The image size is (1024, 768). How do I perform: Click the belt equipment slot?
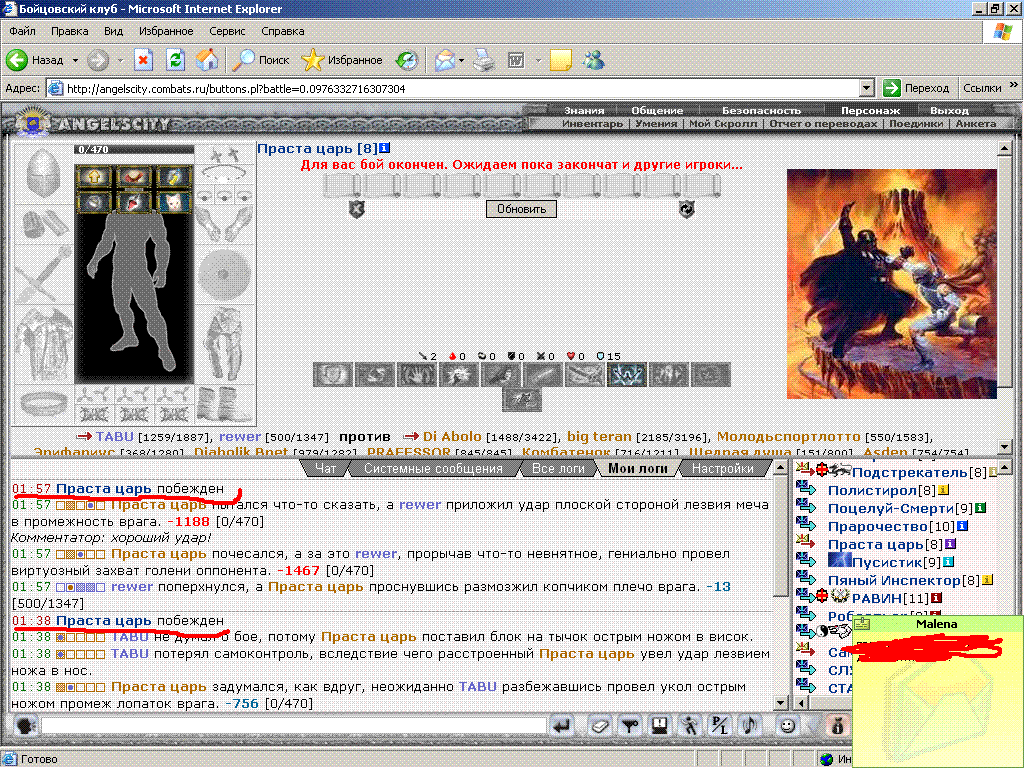click(44, 403)
